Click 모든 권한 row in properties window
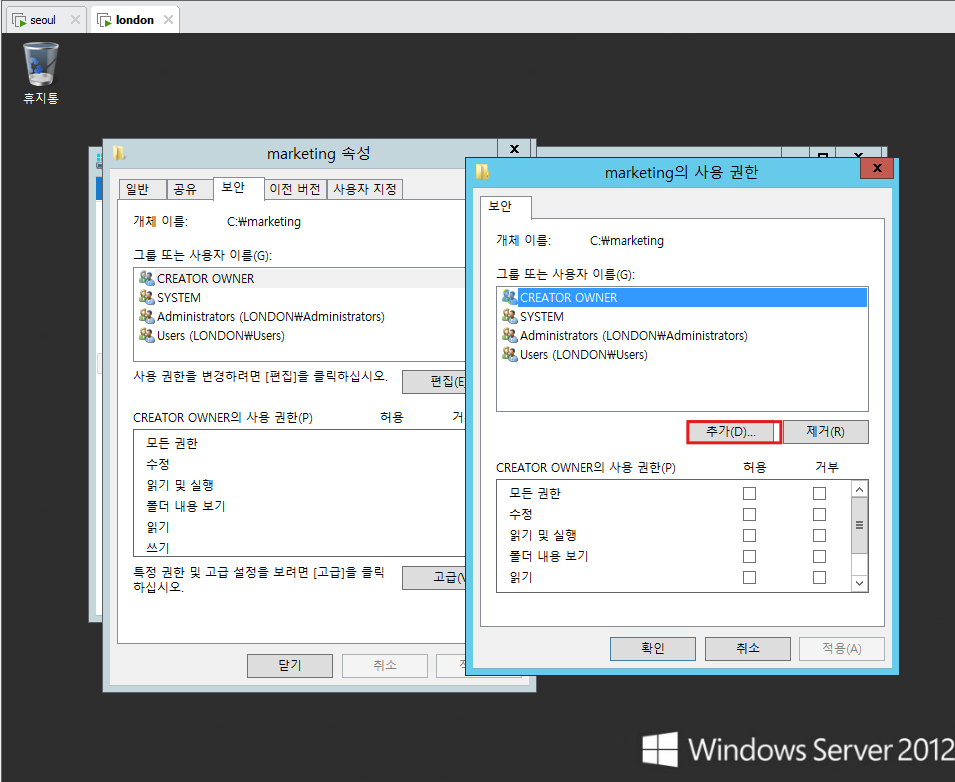The width and height of the screenshot is (955, 782). click(300, 443)
